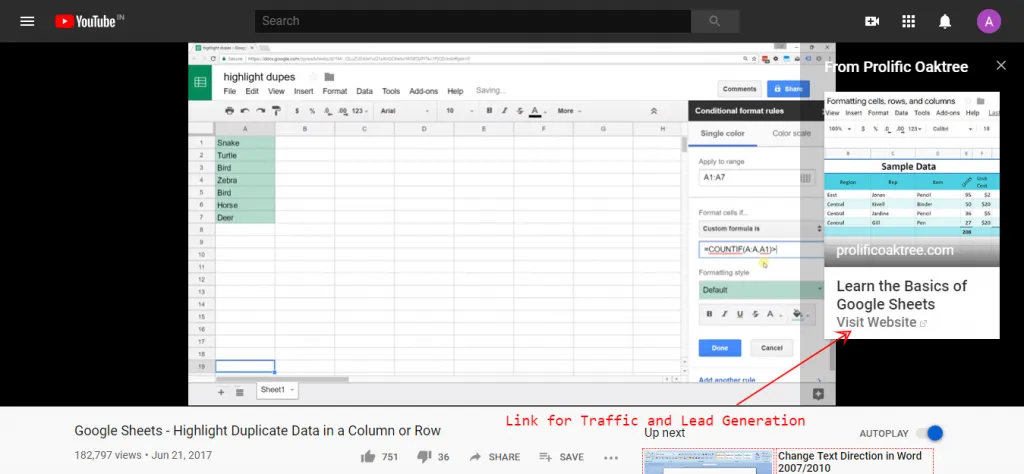Viewport: 1024px width, 474px height.
Task: Open the View menu in highlight dupes
Action: pos(276,91)
